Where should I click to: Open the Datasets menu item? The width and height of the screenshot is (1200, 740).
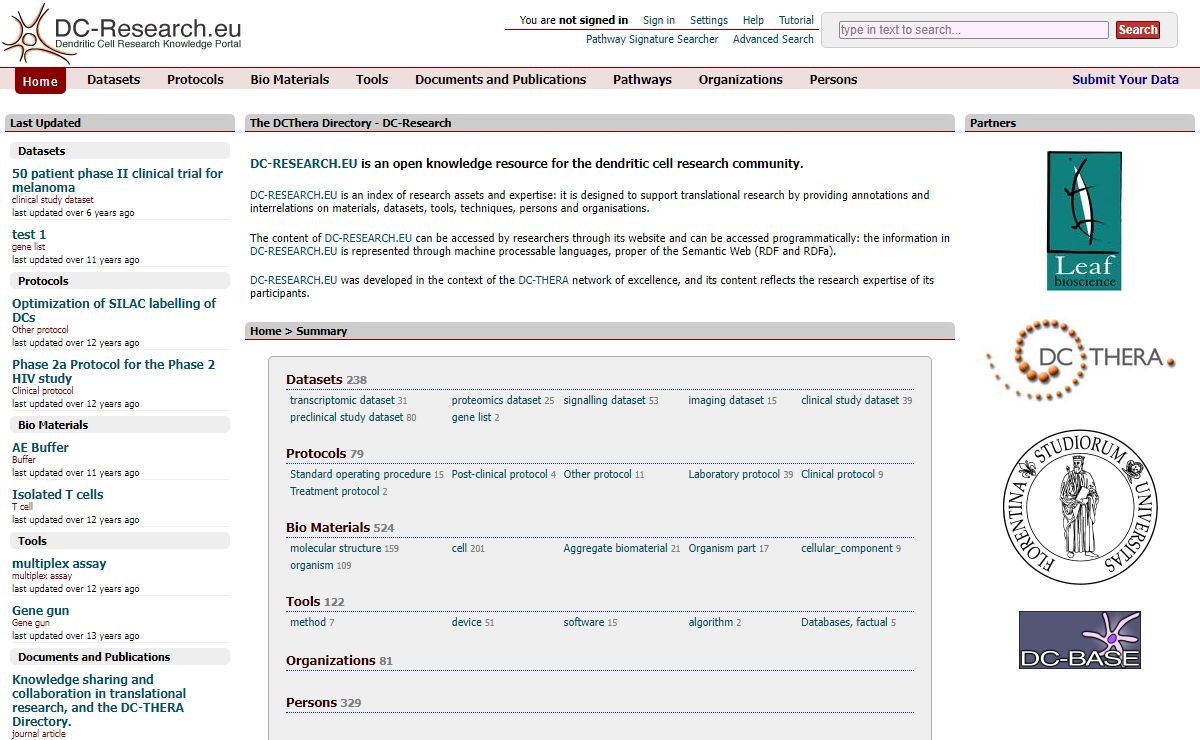[x=114, y=80]
